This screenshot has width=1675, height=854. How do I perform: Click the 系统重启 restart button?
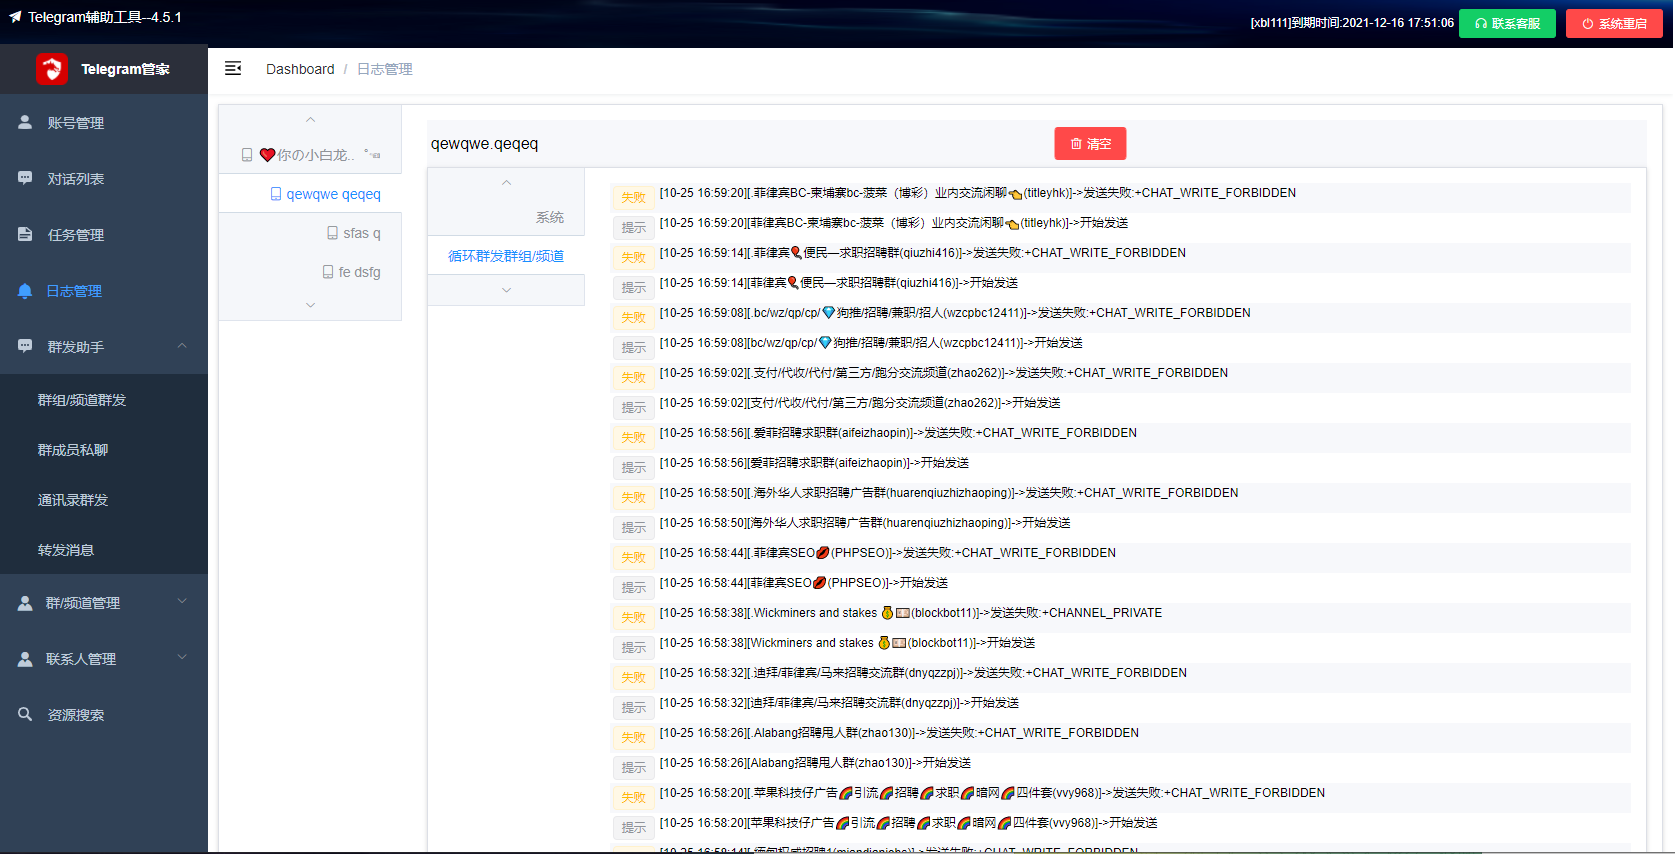(1614, 23)
